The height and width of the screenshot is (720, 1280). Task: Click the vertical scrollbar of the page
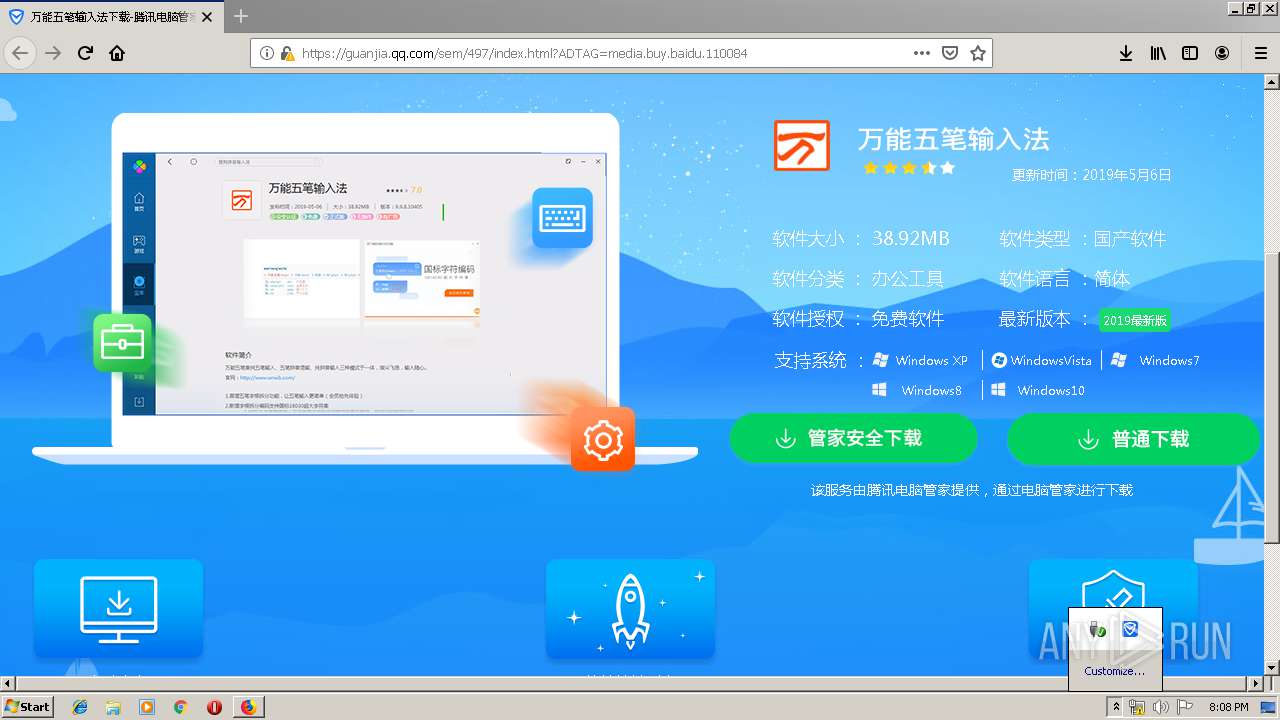point(1271,375)
